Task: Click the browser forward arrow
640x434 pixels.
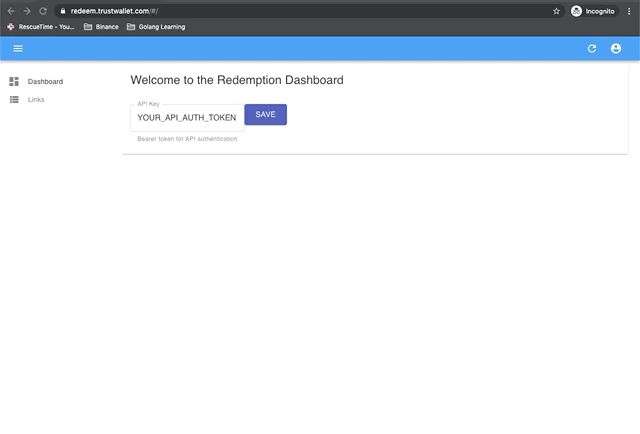Action: click(27, 11)
